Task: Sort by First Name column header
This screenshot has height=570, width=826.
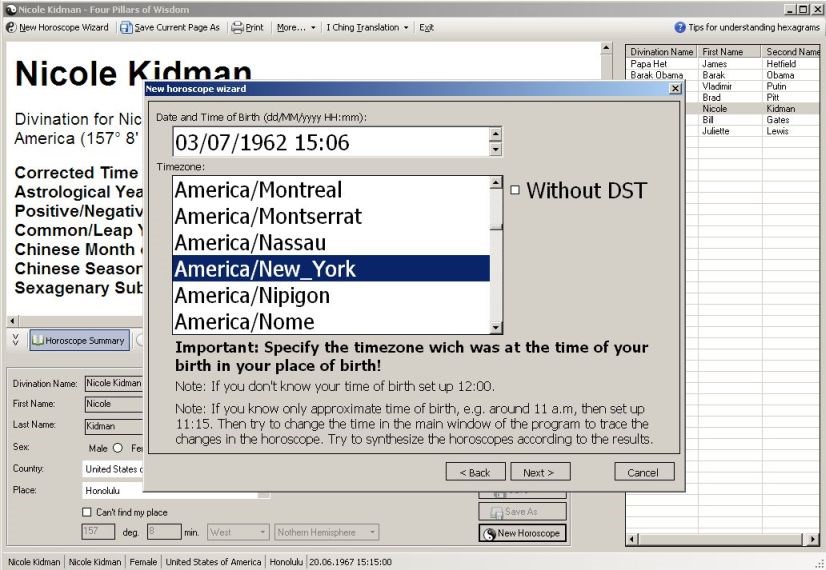Action: coord(730,52)
